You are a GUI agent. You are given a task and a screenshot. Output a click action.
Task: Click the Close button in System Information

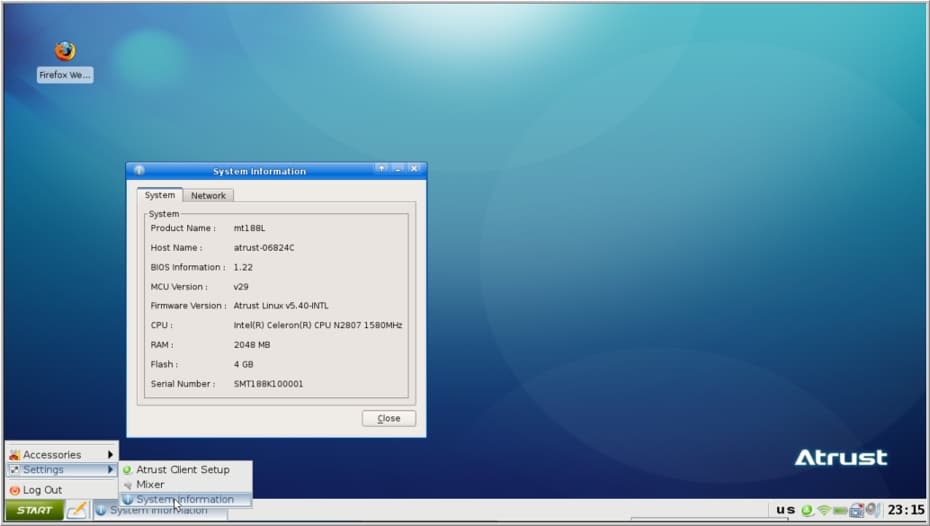click(x=388, y=418)
